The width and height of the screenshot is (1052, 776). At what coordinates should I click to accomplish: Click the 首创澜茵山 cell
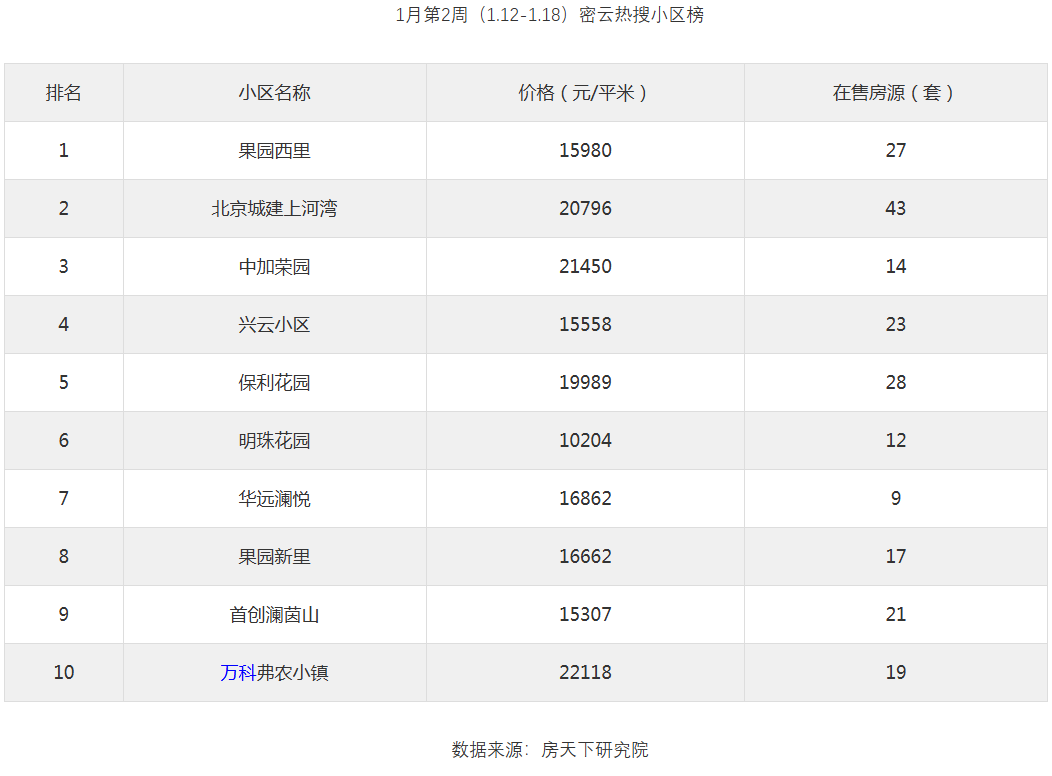coord(275,615)
